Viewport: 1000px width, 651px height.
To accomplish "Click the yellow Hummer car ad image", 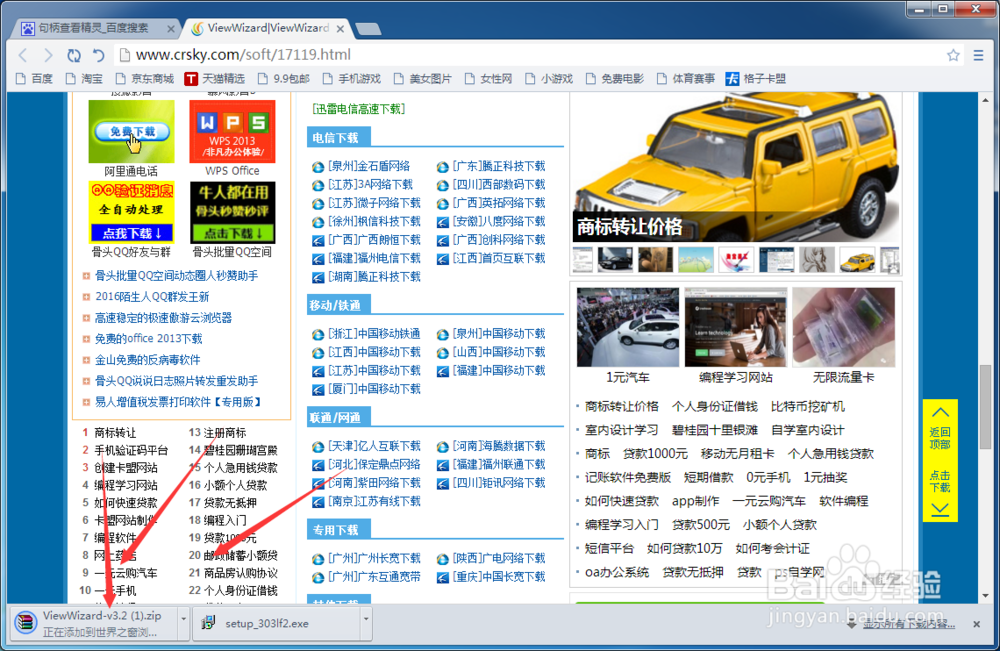I will tap(736, 167).
